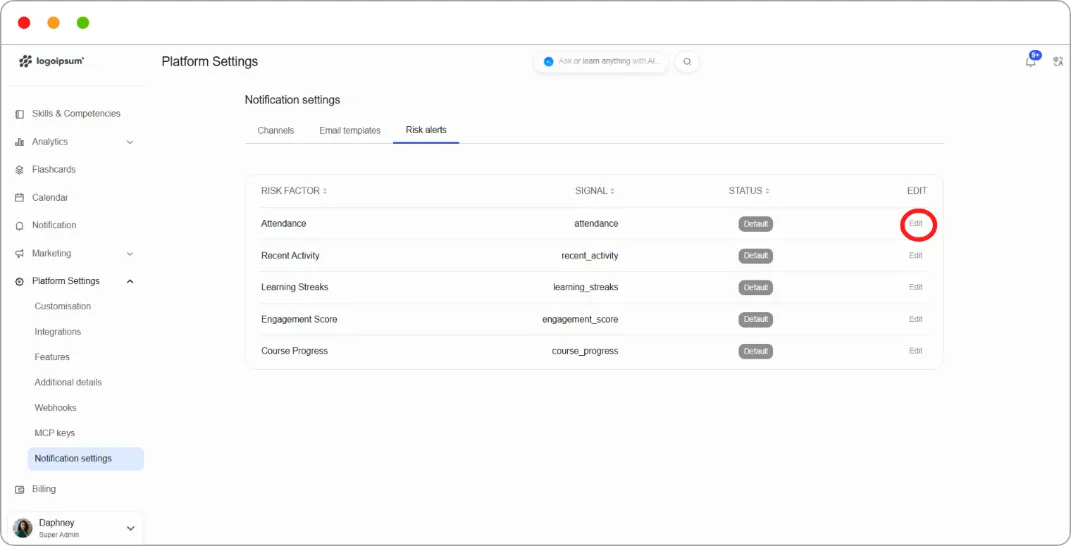Click the green macOS fullscreen button
1071x546 pixels.
(x=83, y=23)
